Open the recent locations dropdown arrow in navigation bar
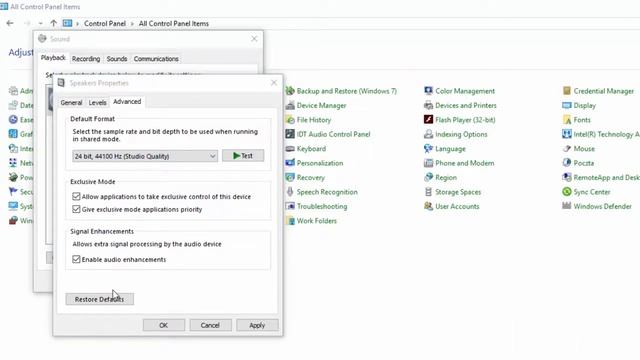 [x=40, y=24]
